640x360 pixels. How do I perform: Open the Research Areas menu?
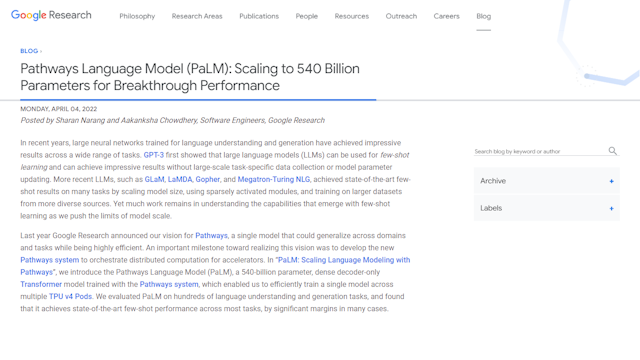[197, 16]
